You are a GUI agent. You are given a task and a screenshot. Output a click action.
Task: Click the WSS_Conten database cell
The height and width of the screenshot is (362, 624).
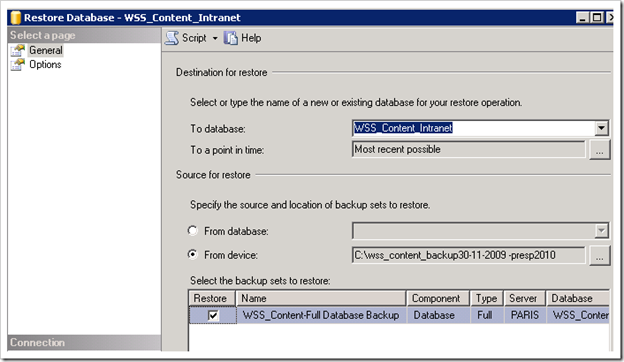[x=578, y=315]
